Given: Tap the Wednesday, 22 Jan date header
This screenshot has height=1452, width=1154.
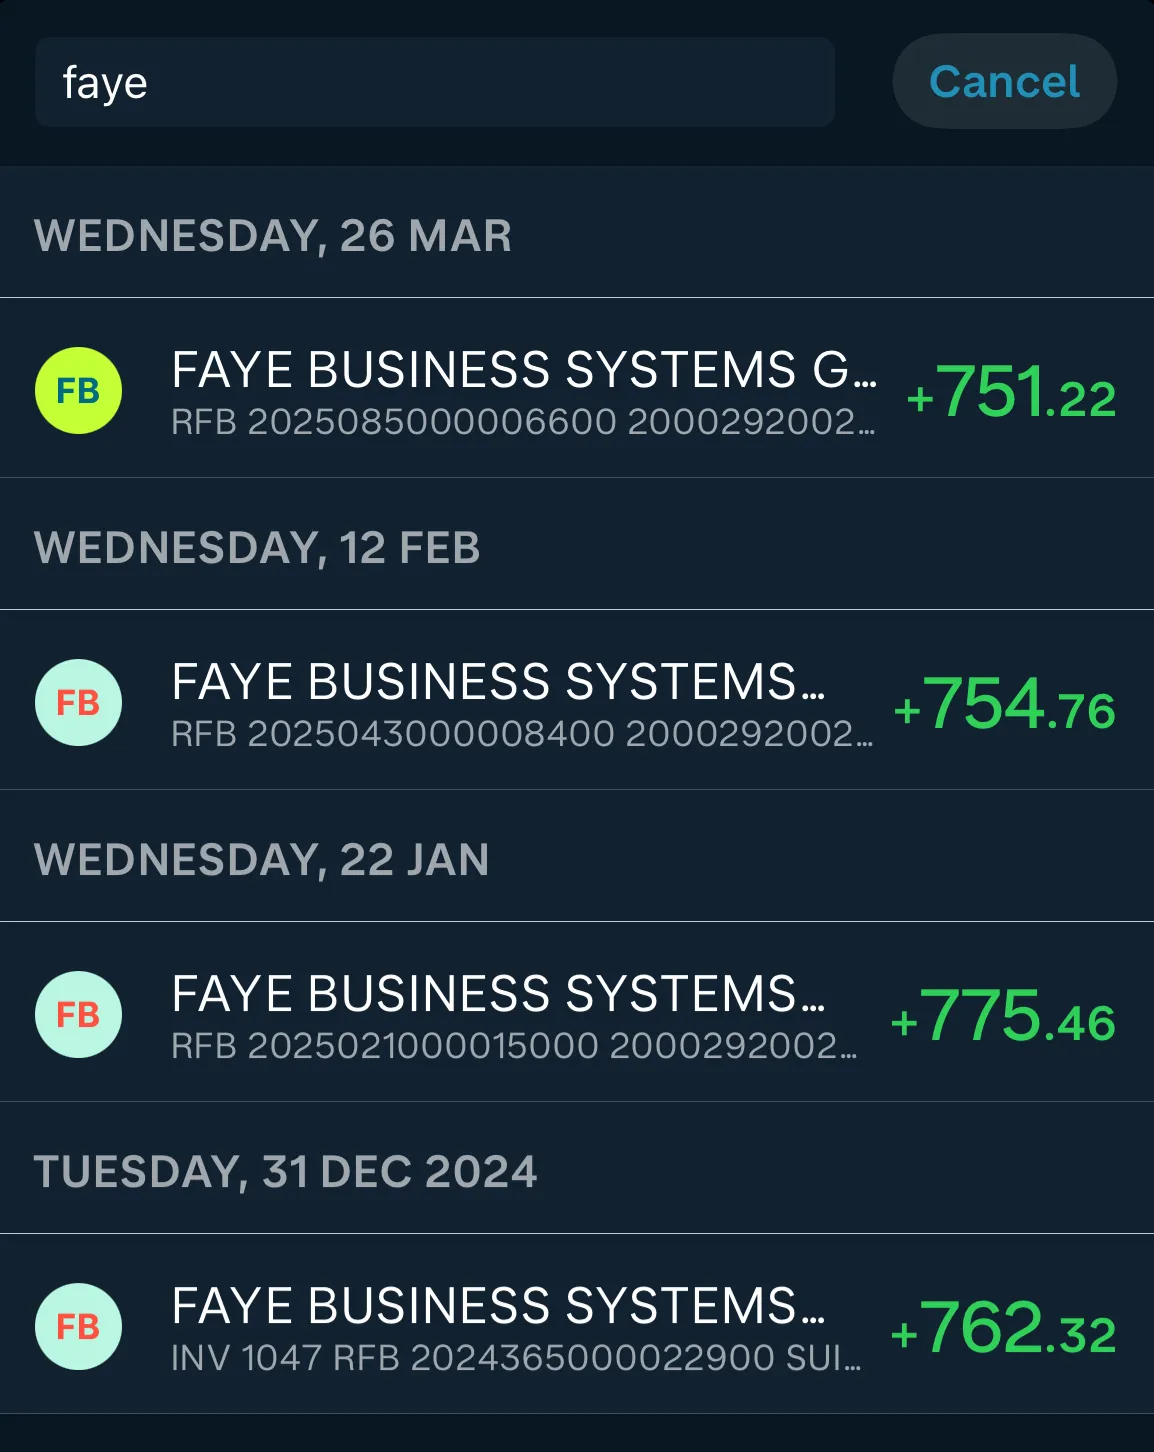Looking at the screenshot, I should coord(262,860).
